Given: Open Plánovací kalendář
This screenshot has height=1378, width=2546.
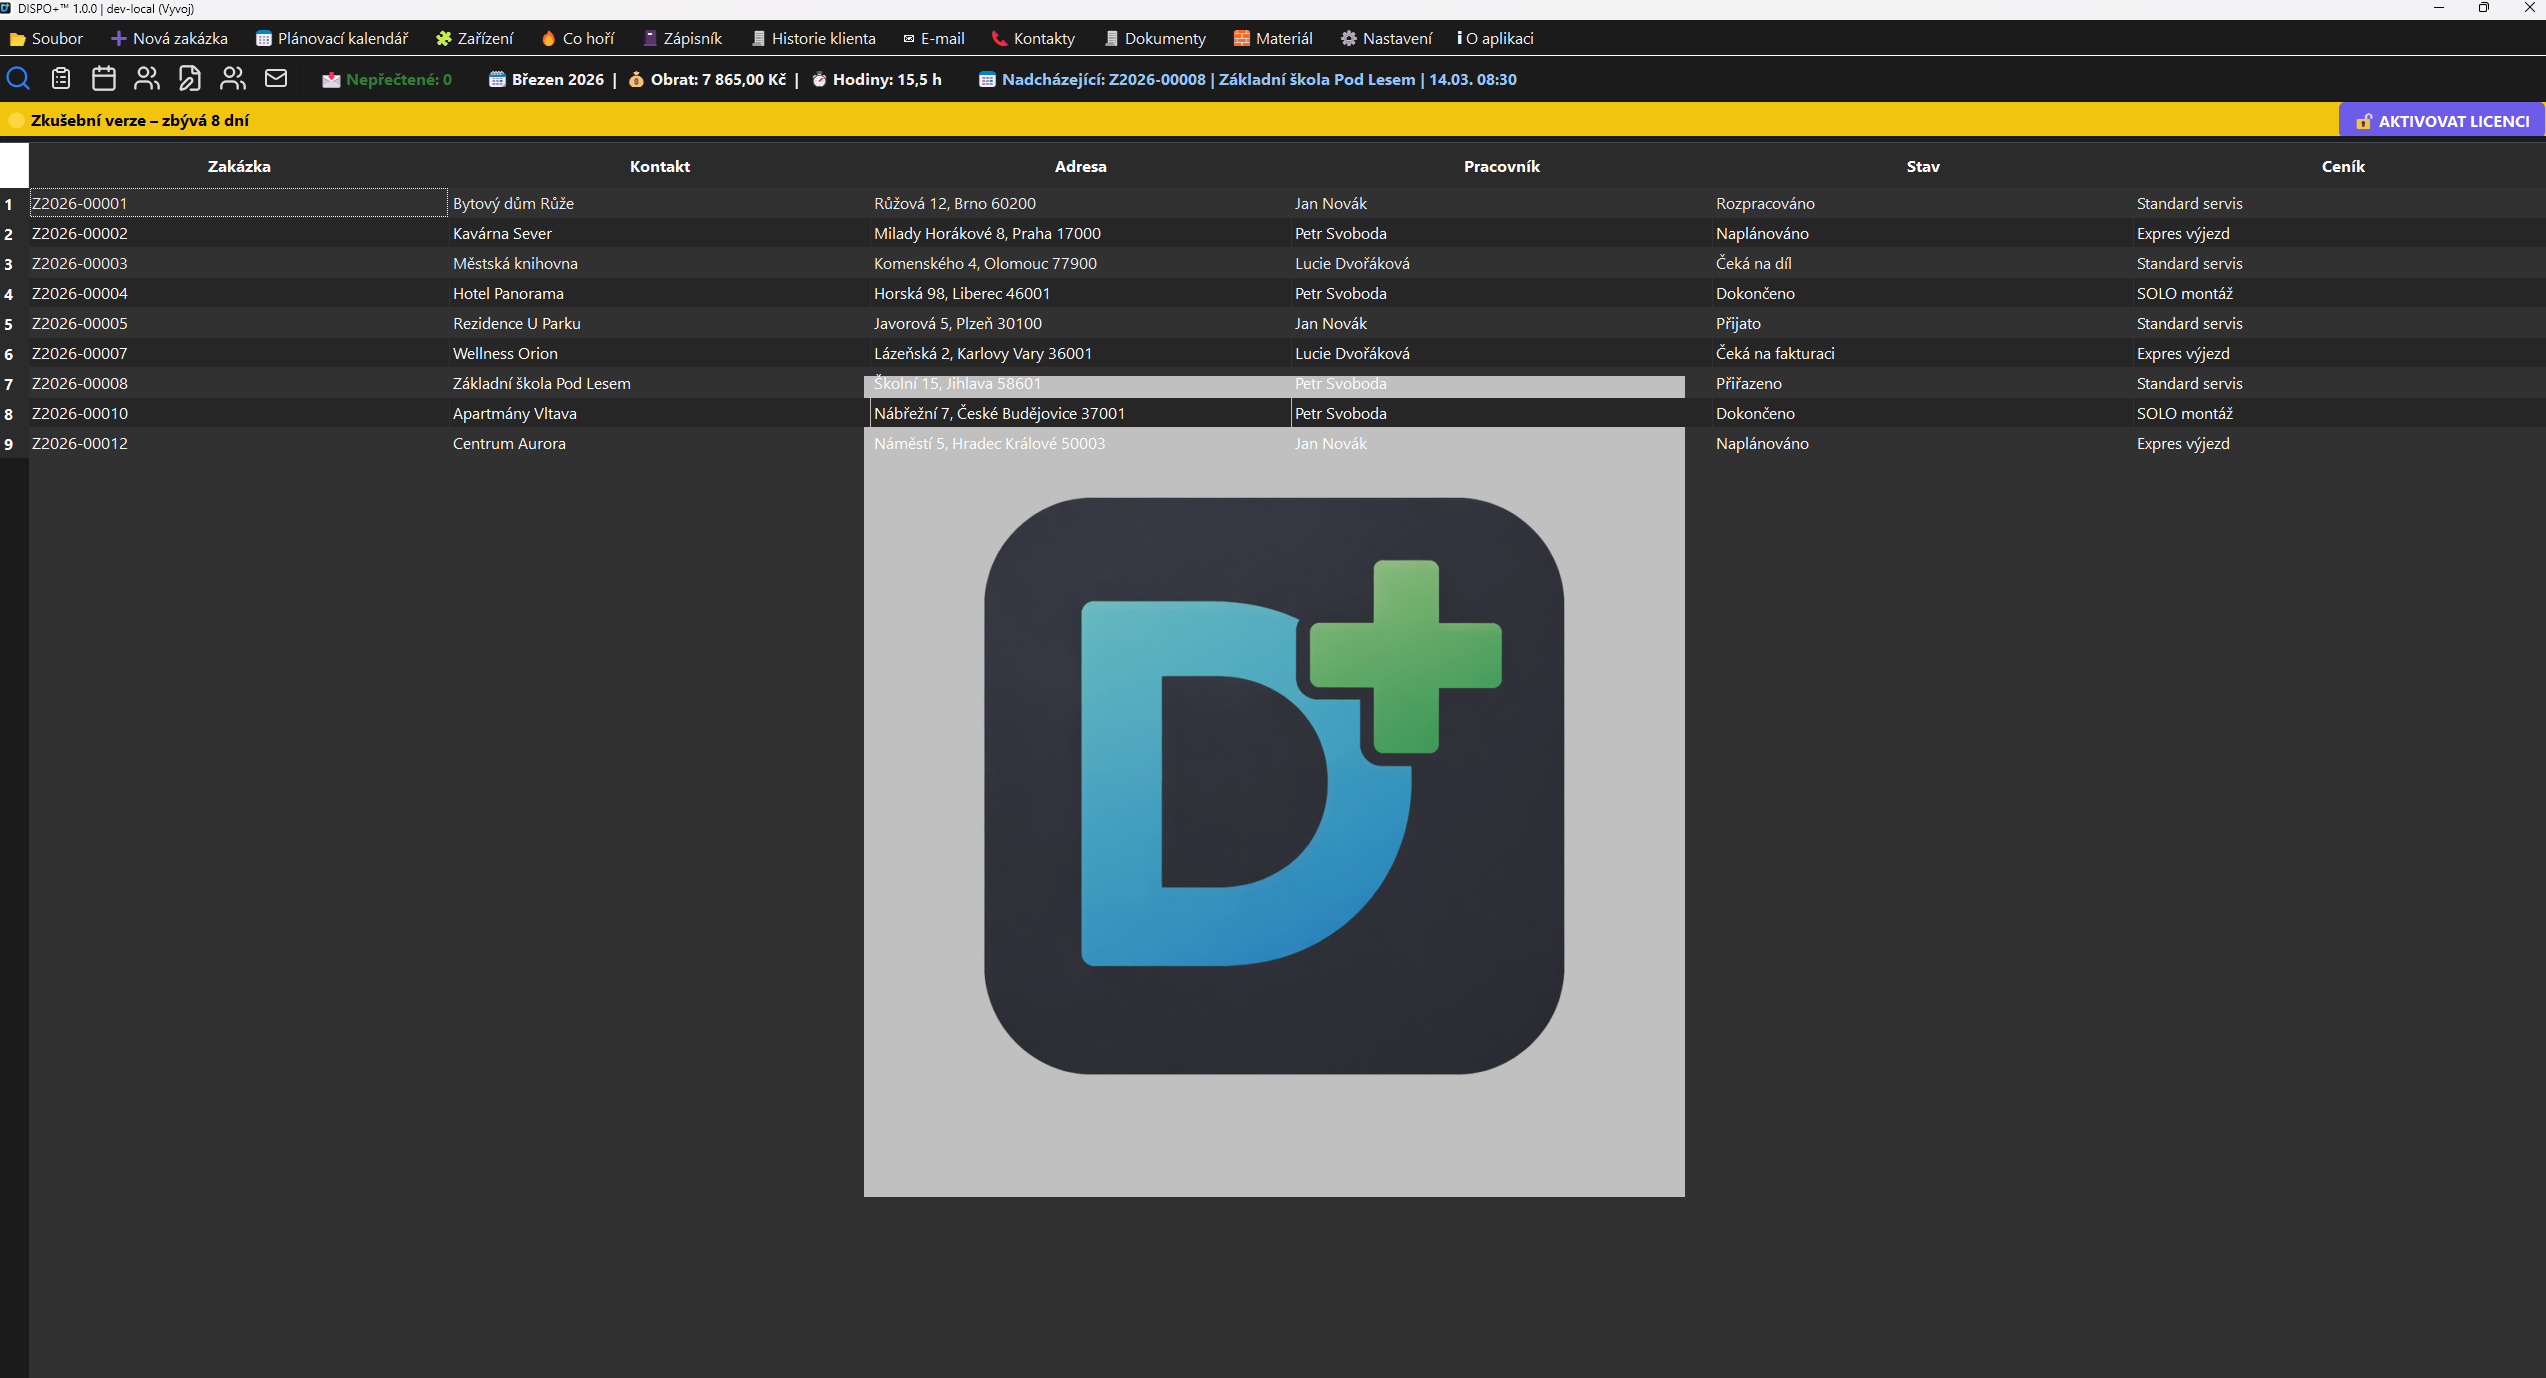Looking at the screenshot, I should (332, 38).
